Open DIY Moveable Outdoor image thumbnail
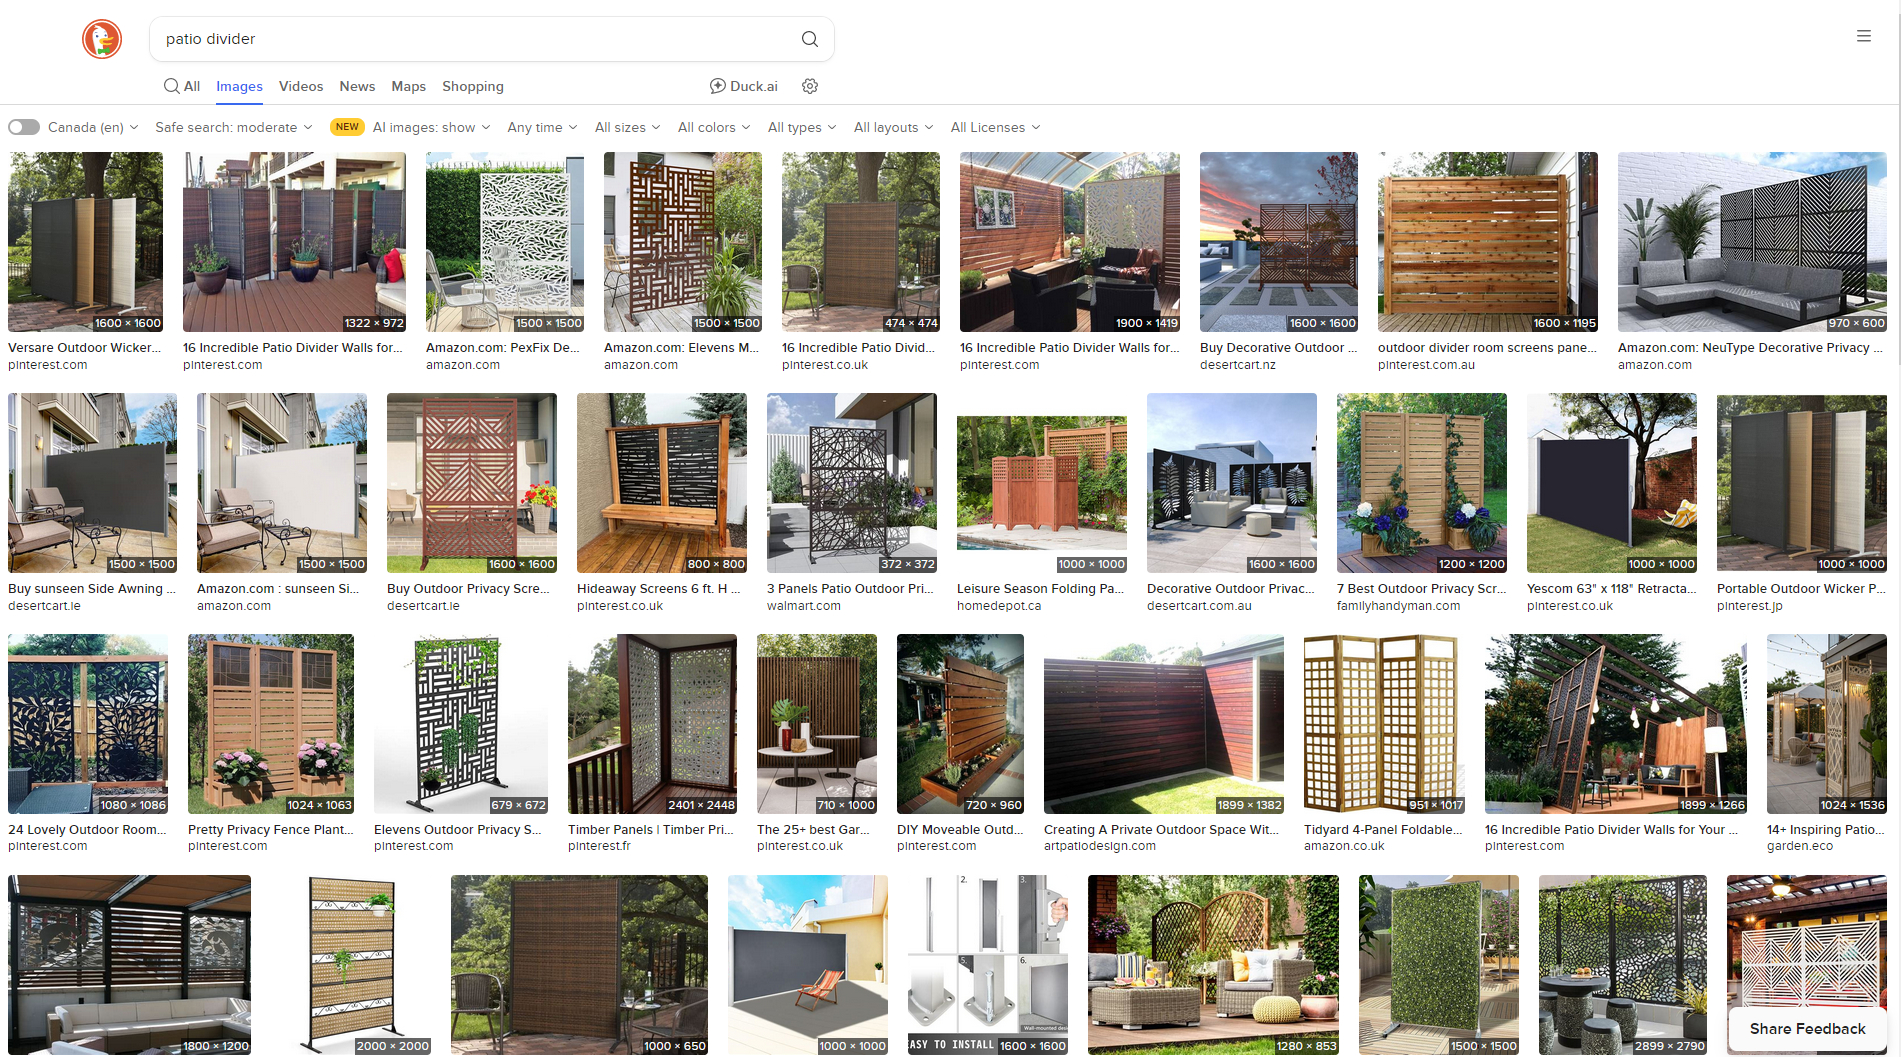This screenshot has height=1057, width=1901. (x=961, y=724)
